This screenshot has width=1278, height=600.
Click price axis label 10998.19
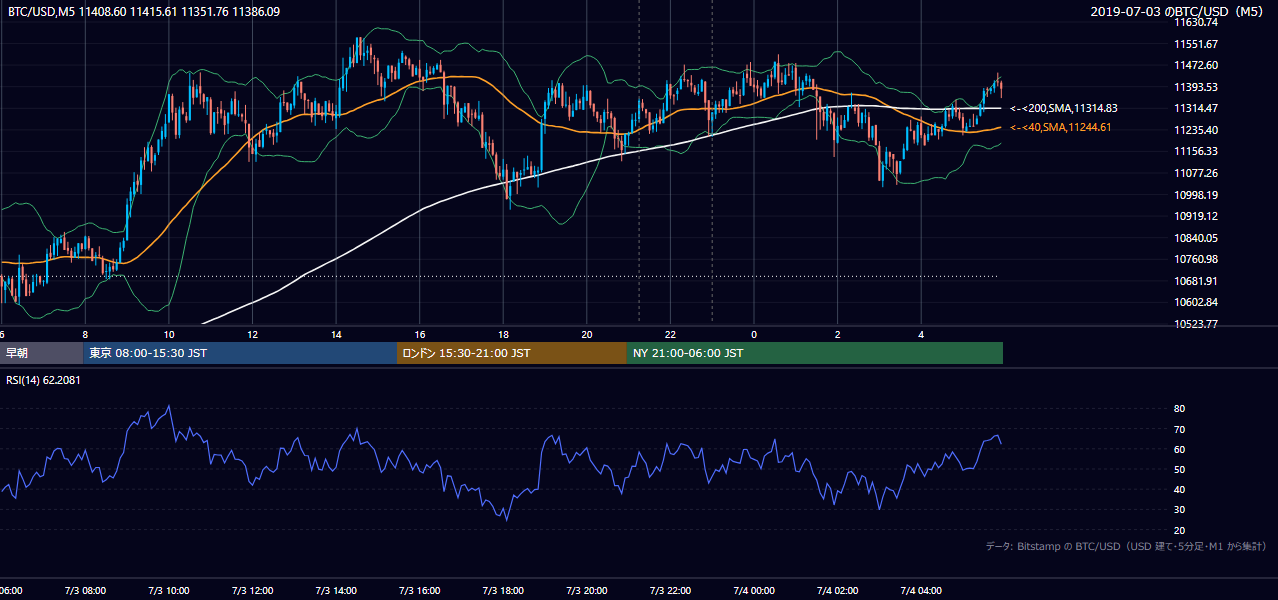[1196, 195]
